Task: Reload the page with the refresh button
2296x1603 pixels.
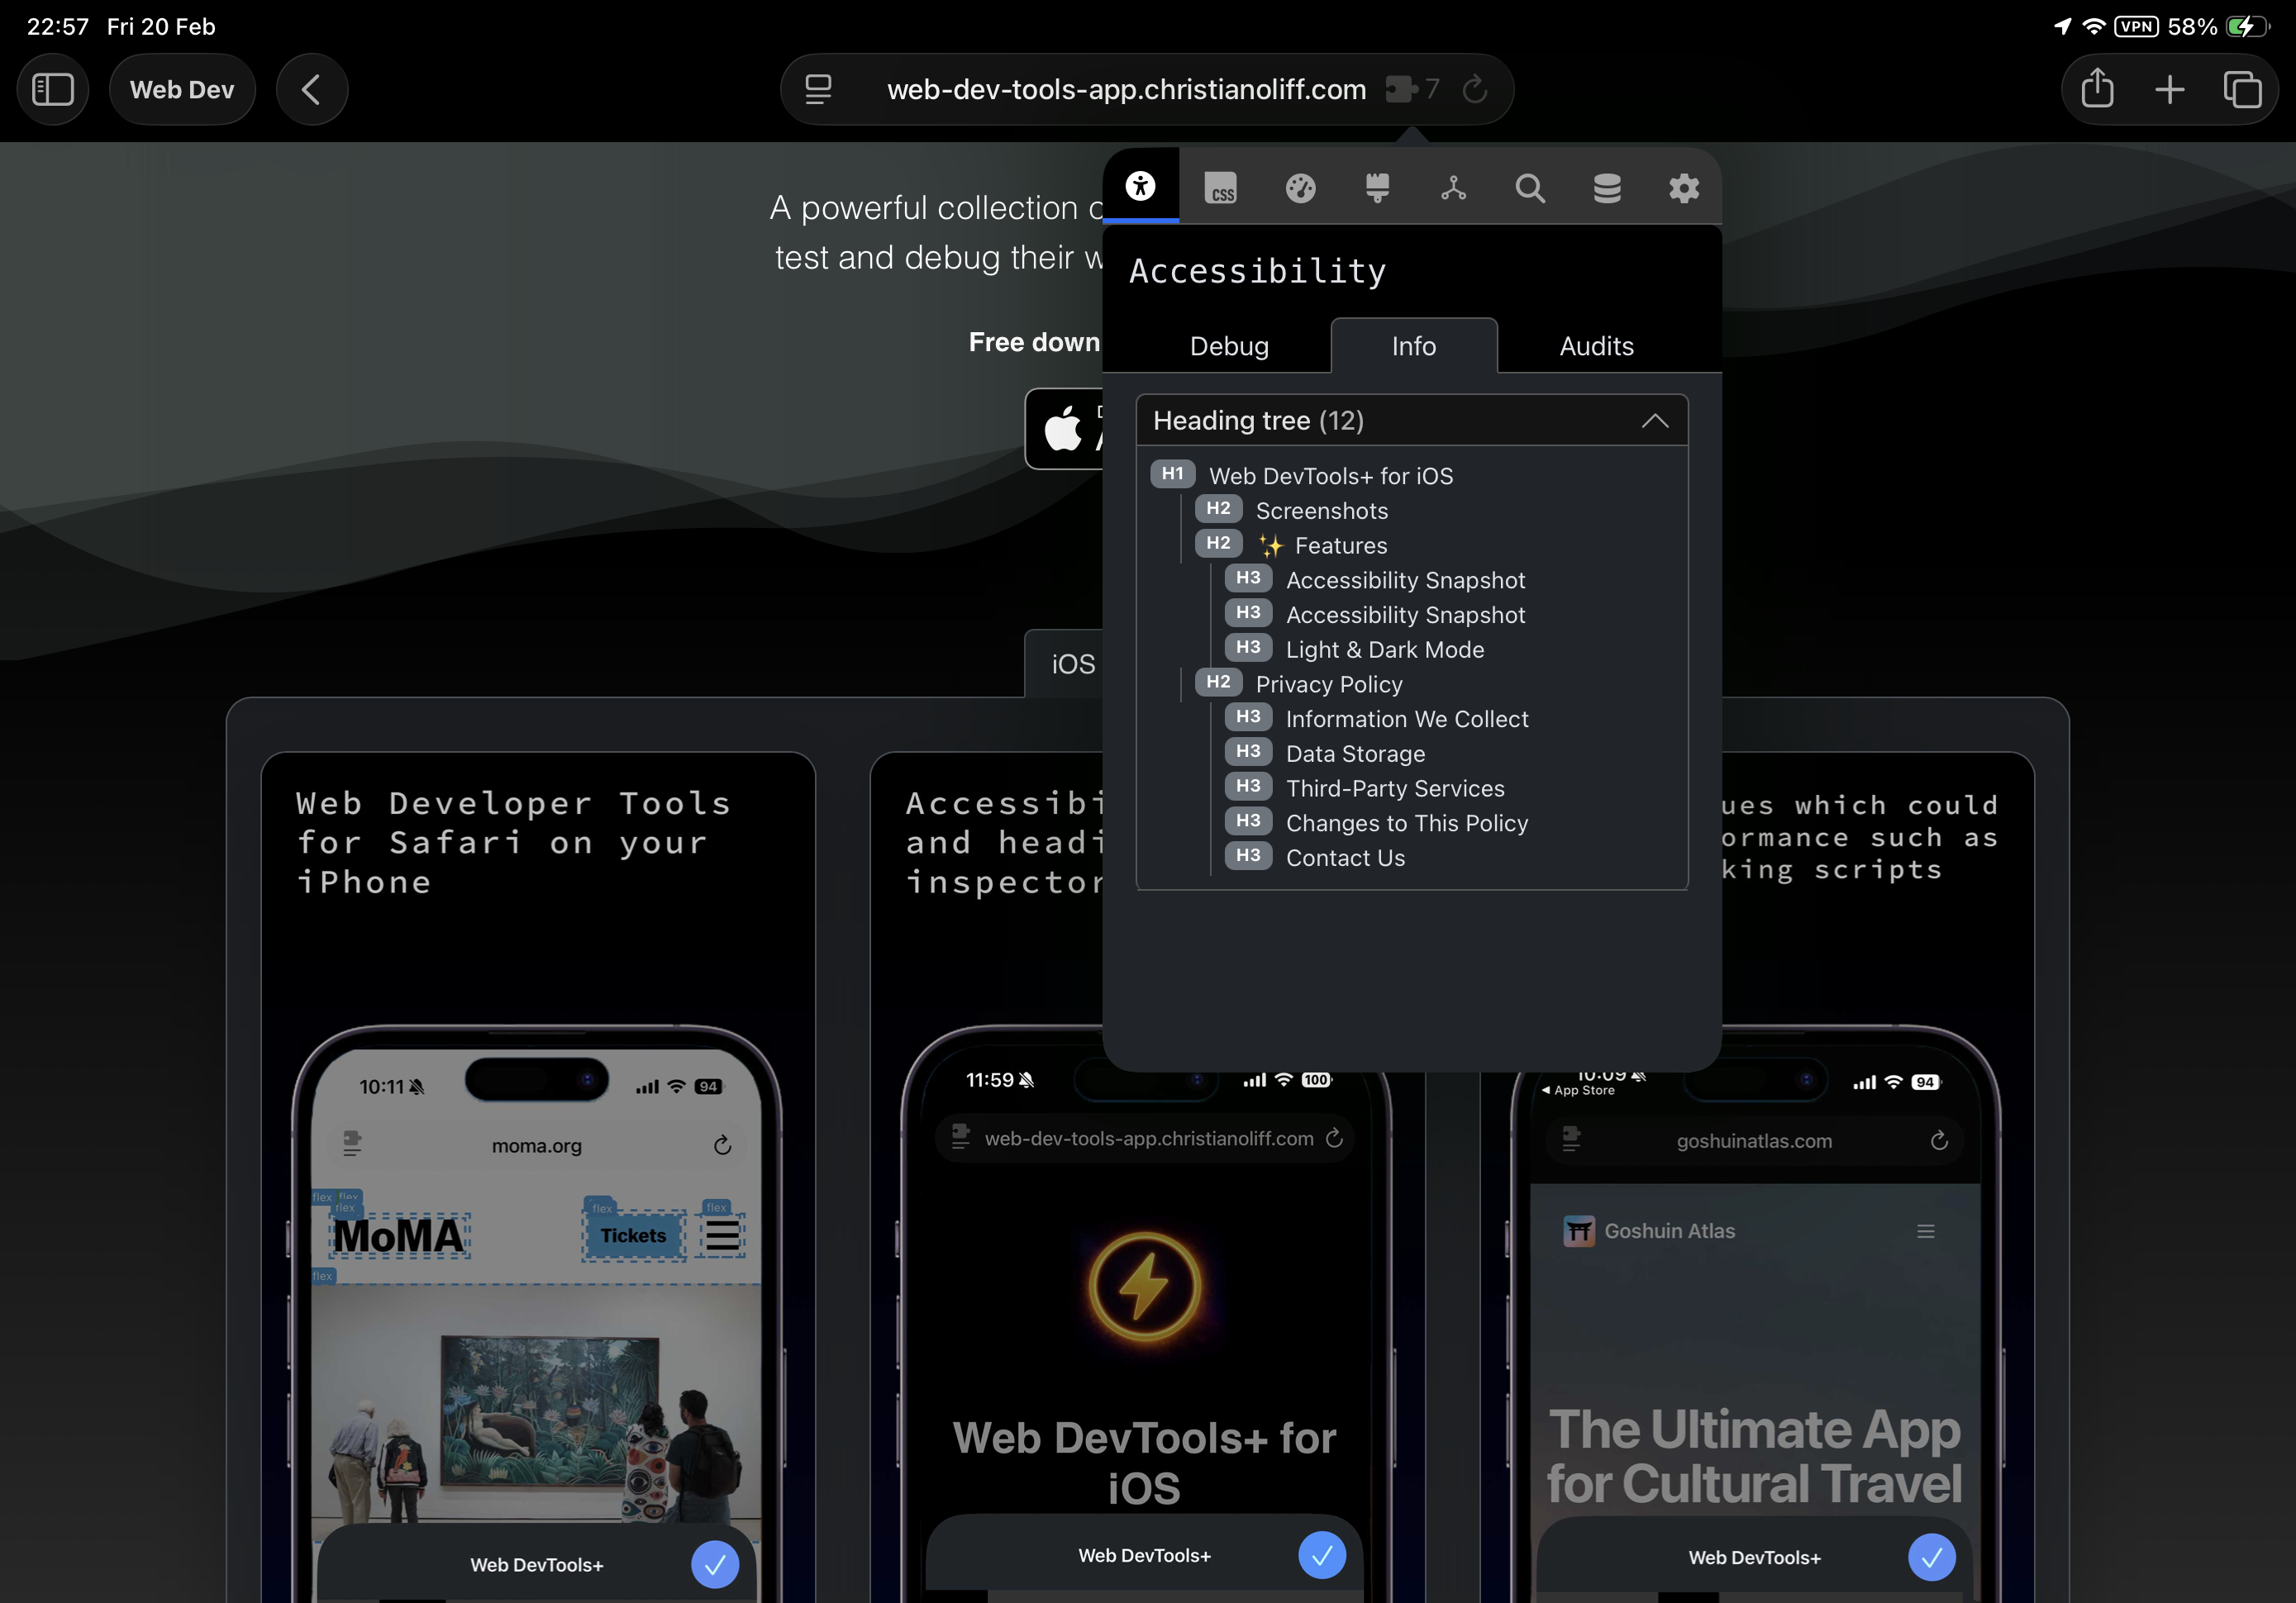Action: pyautogui.click(x=1474, y=89)
